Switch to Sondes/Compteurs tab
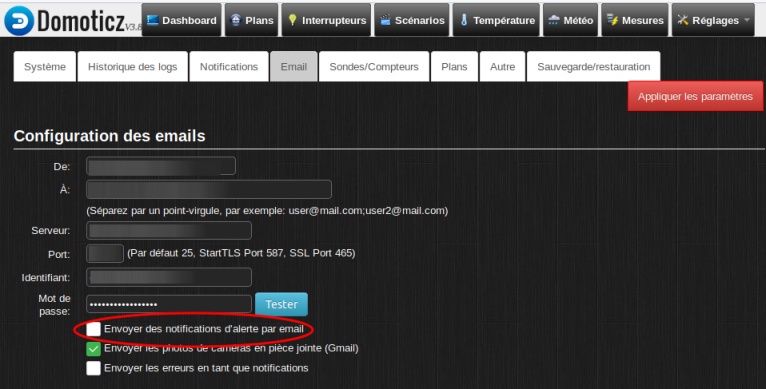The width and height of the screenshot is (766, 389). [374, 66]
